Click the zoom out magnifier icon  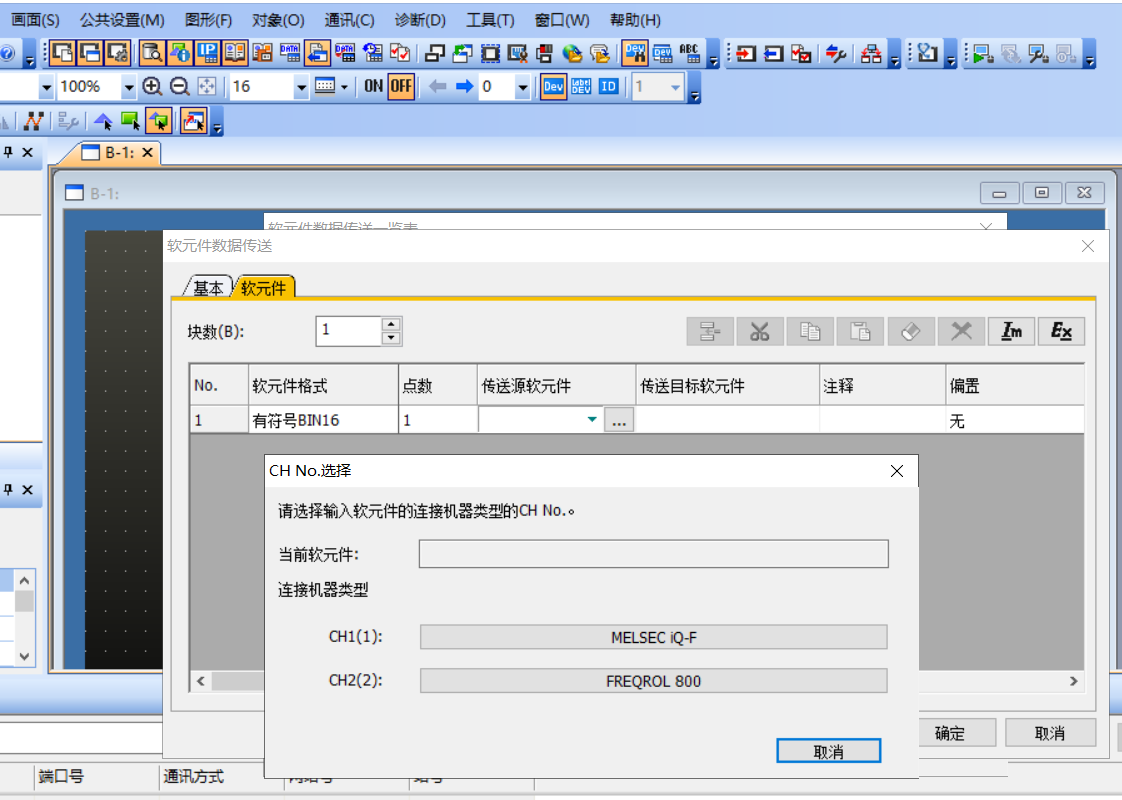point(179,87)
